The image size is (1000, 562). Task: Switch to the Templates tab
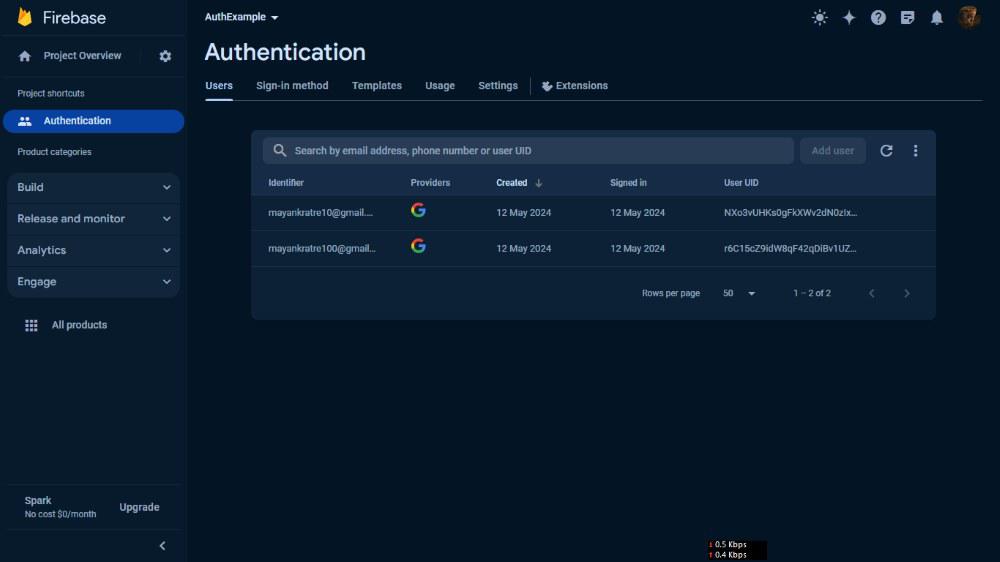tap(377, 86)
